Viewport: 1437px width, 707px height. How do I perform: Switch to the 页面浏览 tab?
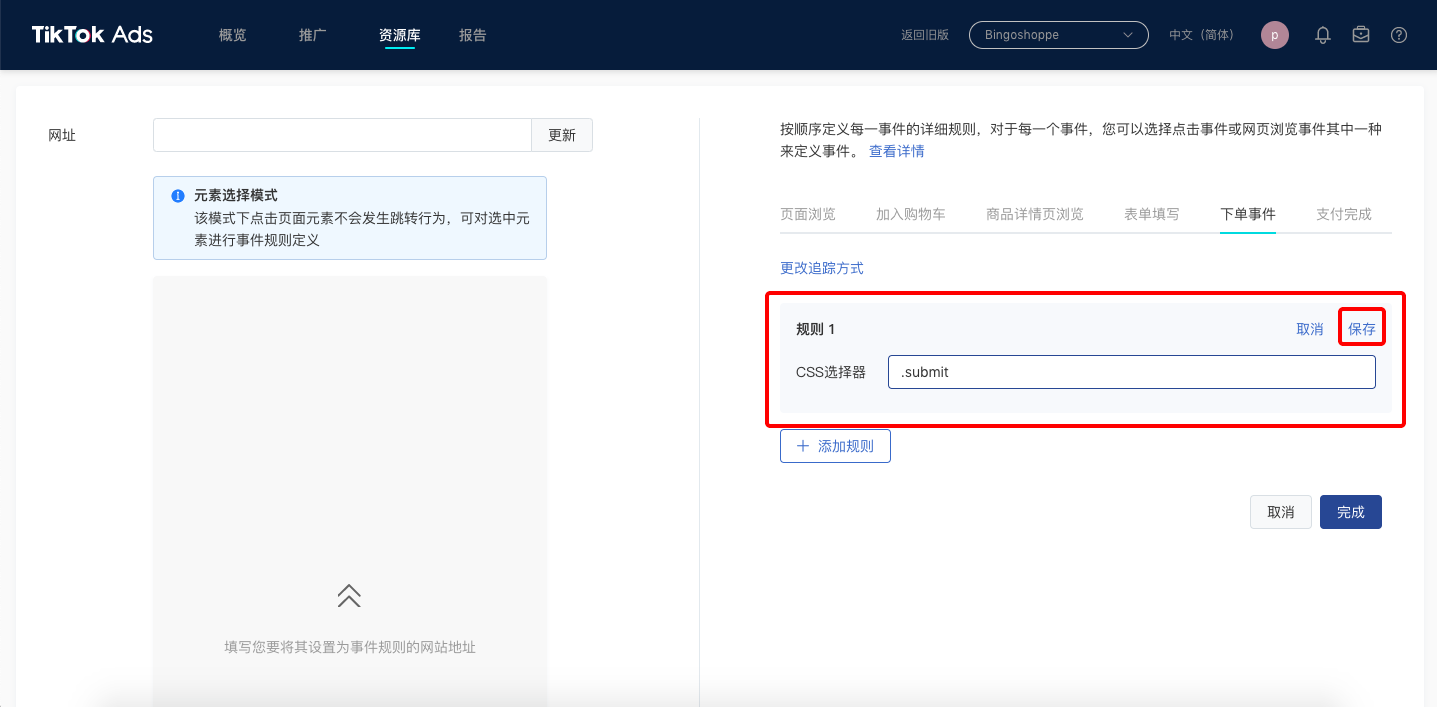coord(807,214)
